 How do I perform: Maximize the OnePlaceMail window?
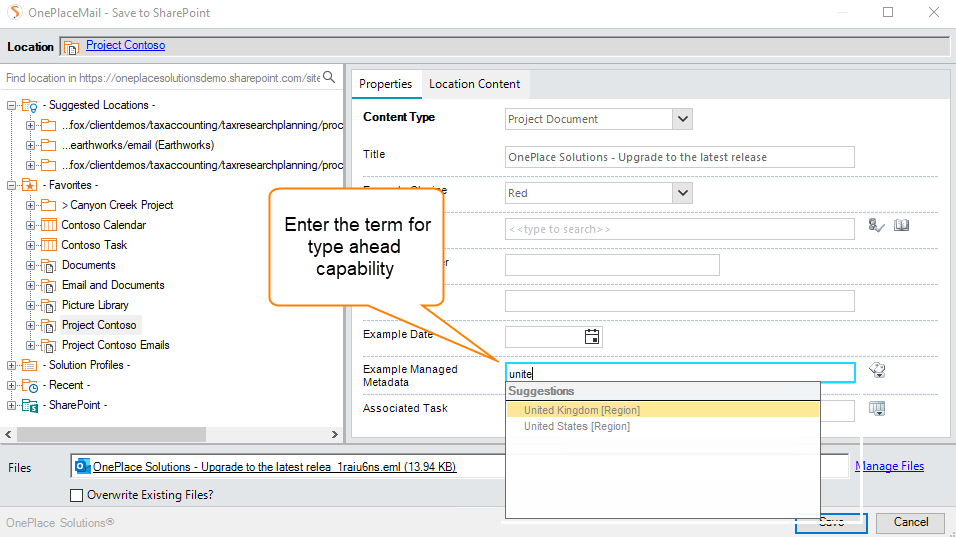pyautogui.click(x=888, y=12)
